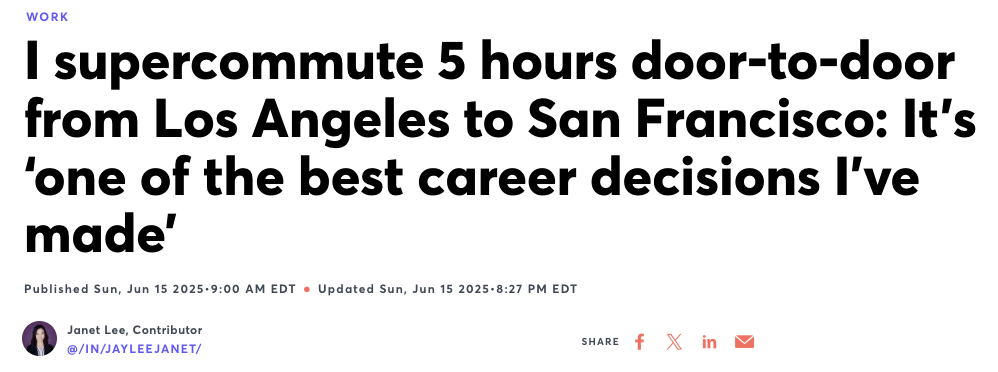
Task: Click the red dot between timestamps
Action: click(307, 289)
